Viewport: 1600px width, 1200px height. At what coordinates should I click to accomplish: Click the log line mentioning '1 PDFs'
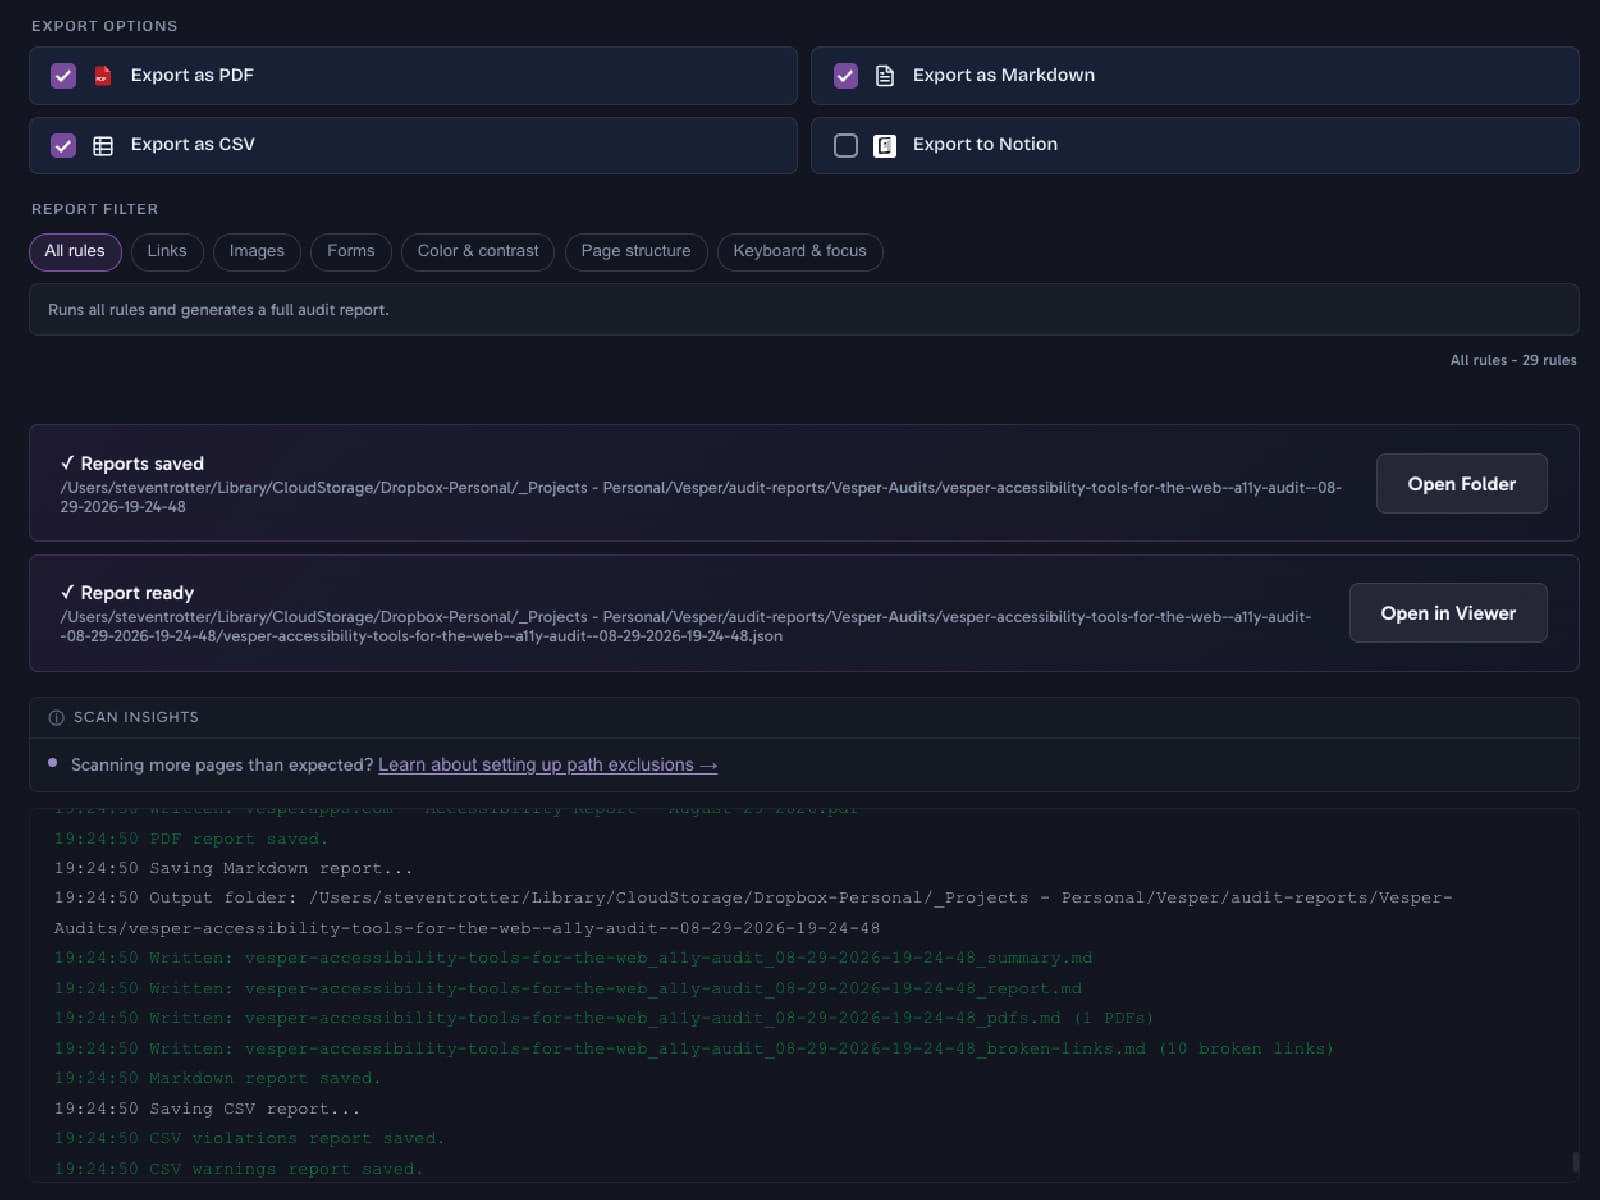(x=604, y=1019)
